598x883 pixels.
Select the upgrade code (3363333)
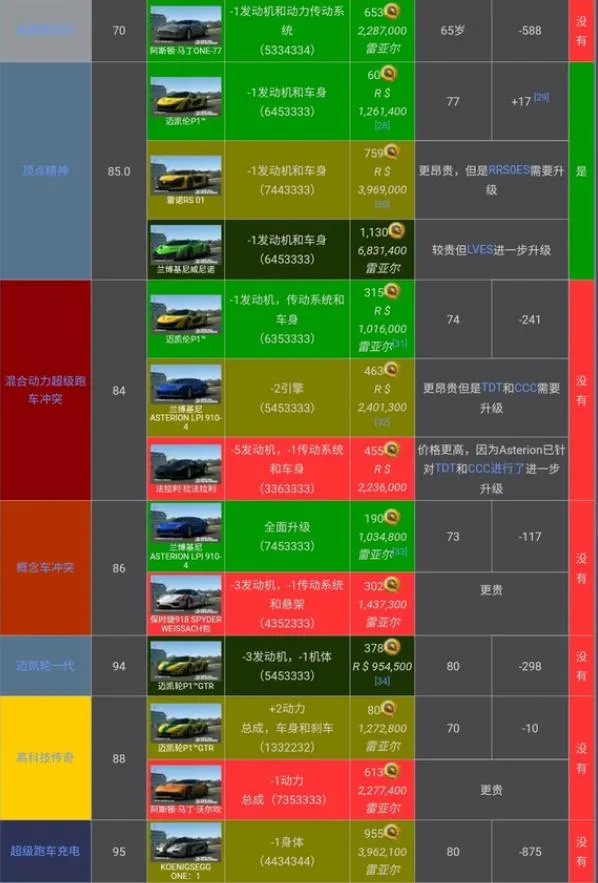click(287, 488)
